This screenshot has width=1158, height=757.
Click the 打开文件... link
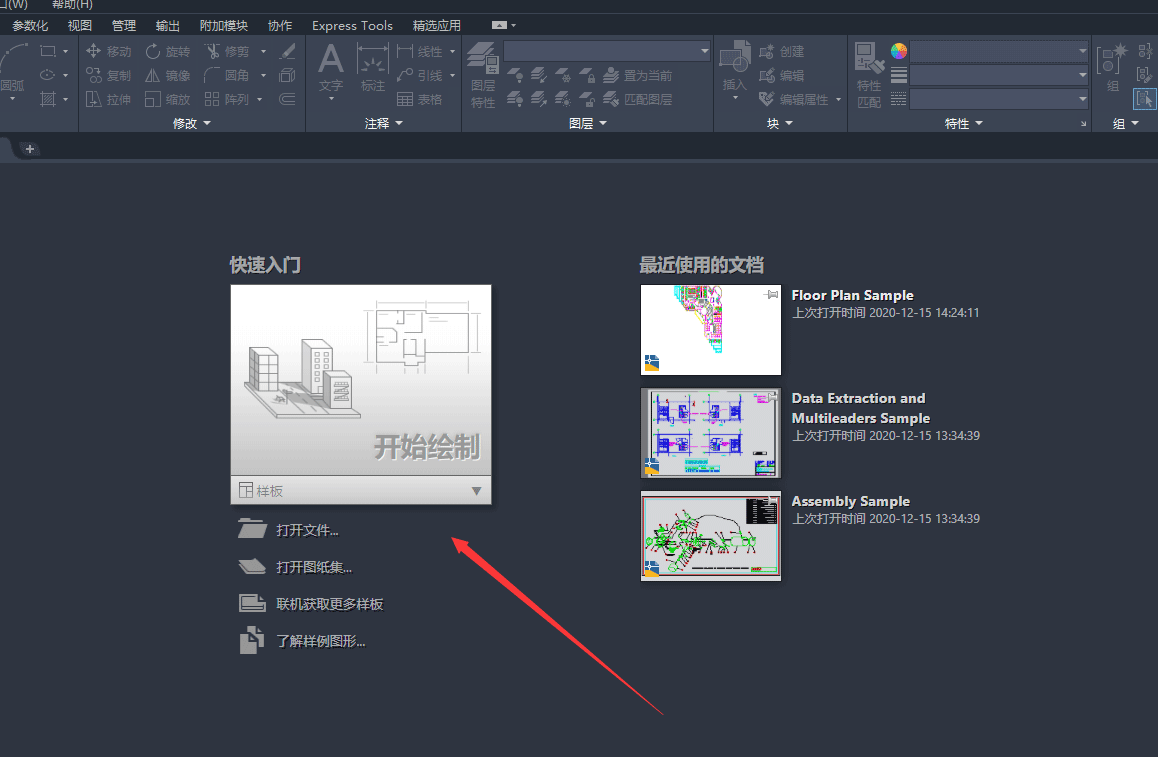[x=307, y=530]
